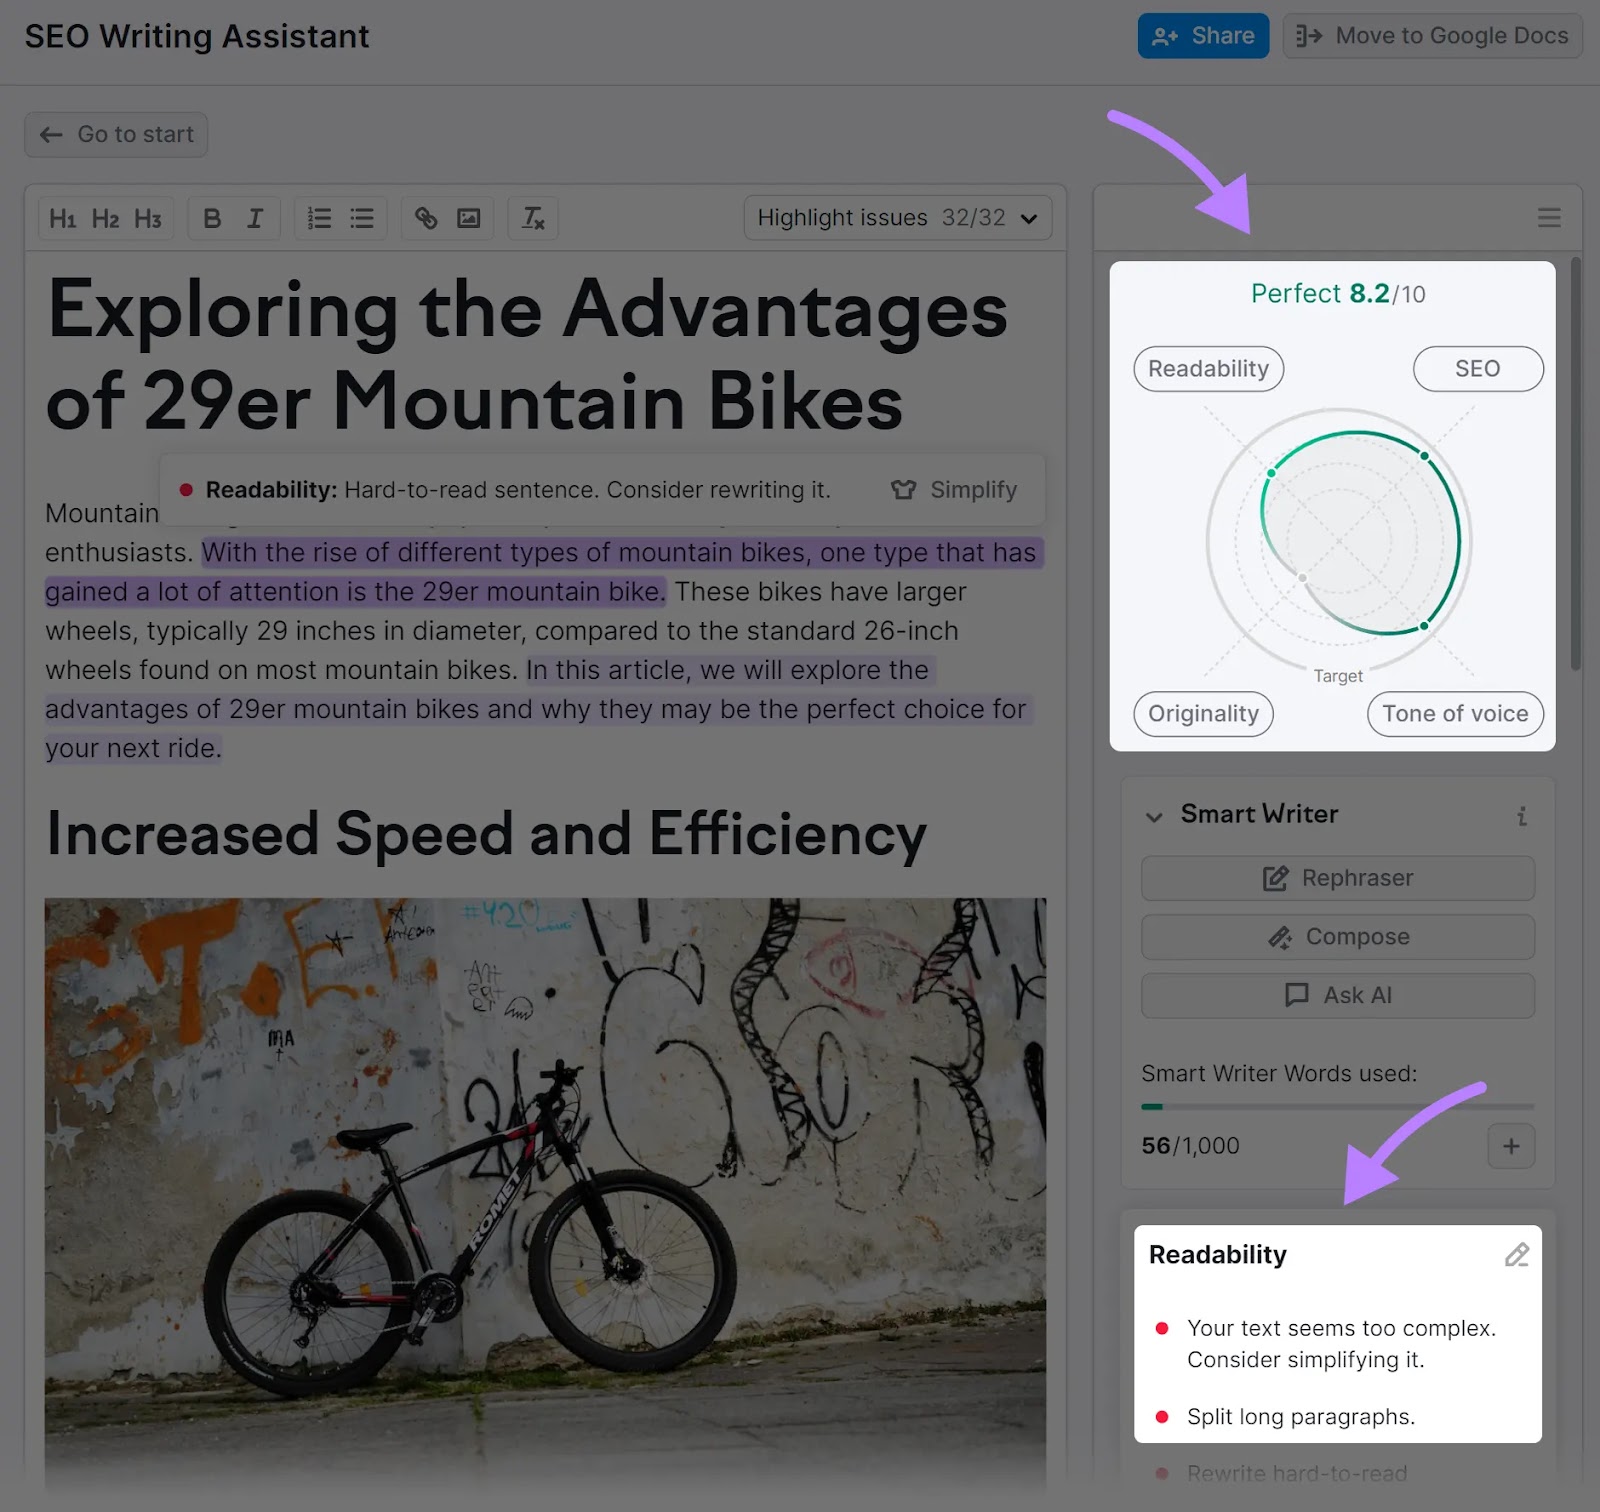Apply Heading 1 style
The width and height of the screenshot is (1600, 1512).
[62, 218]
